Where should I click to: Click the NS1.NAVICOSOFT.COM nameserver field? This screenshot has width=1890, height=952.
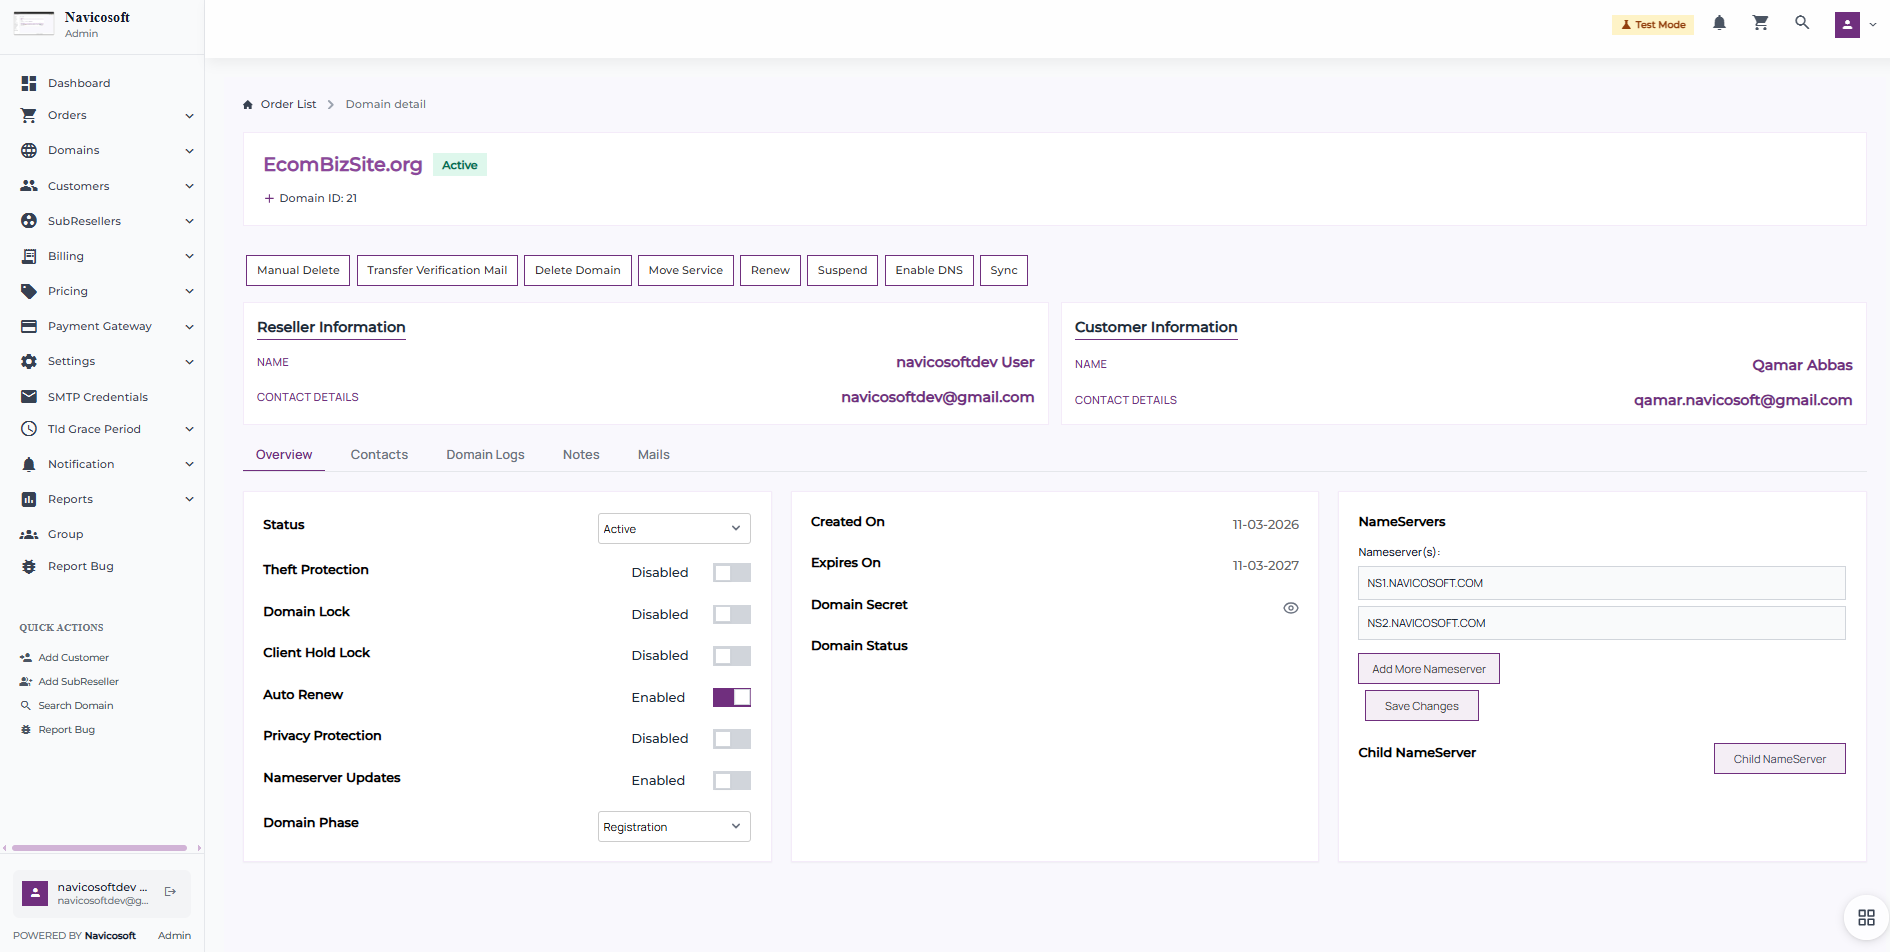1602,583
